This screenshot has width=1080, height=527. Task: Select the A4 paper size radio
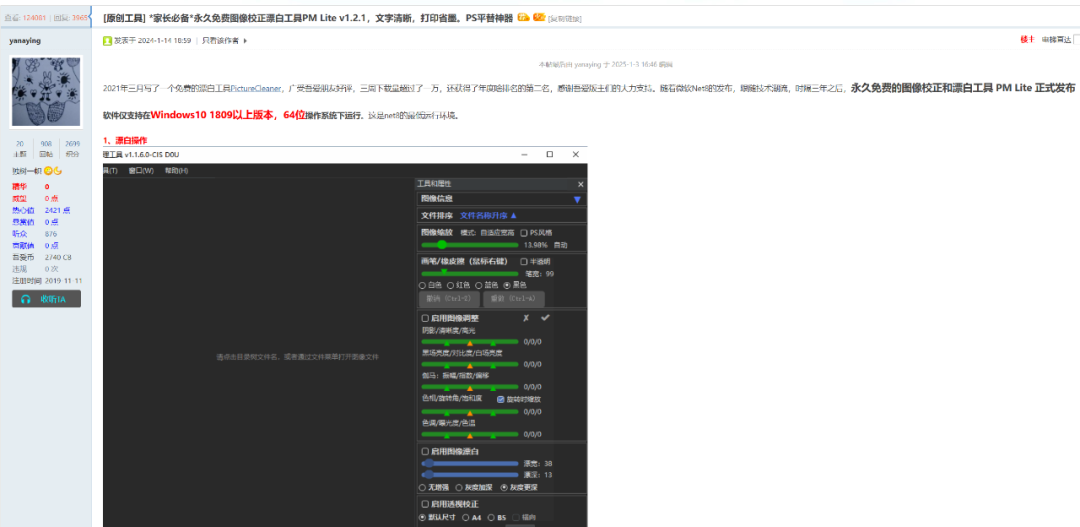pos(466,517)
